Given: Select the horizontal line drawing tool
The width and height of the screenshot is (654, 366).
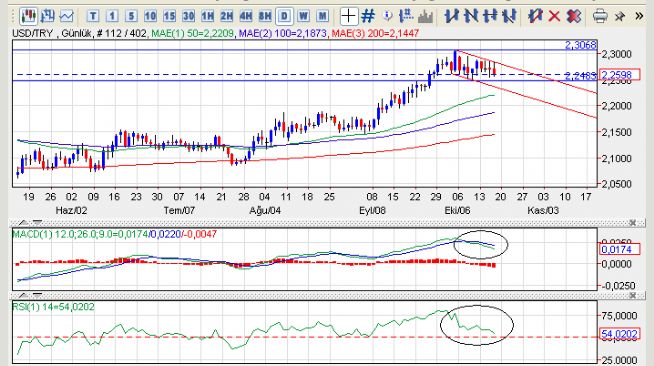Looking at the screenshot, I should click(x=490, y=16).
